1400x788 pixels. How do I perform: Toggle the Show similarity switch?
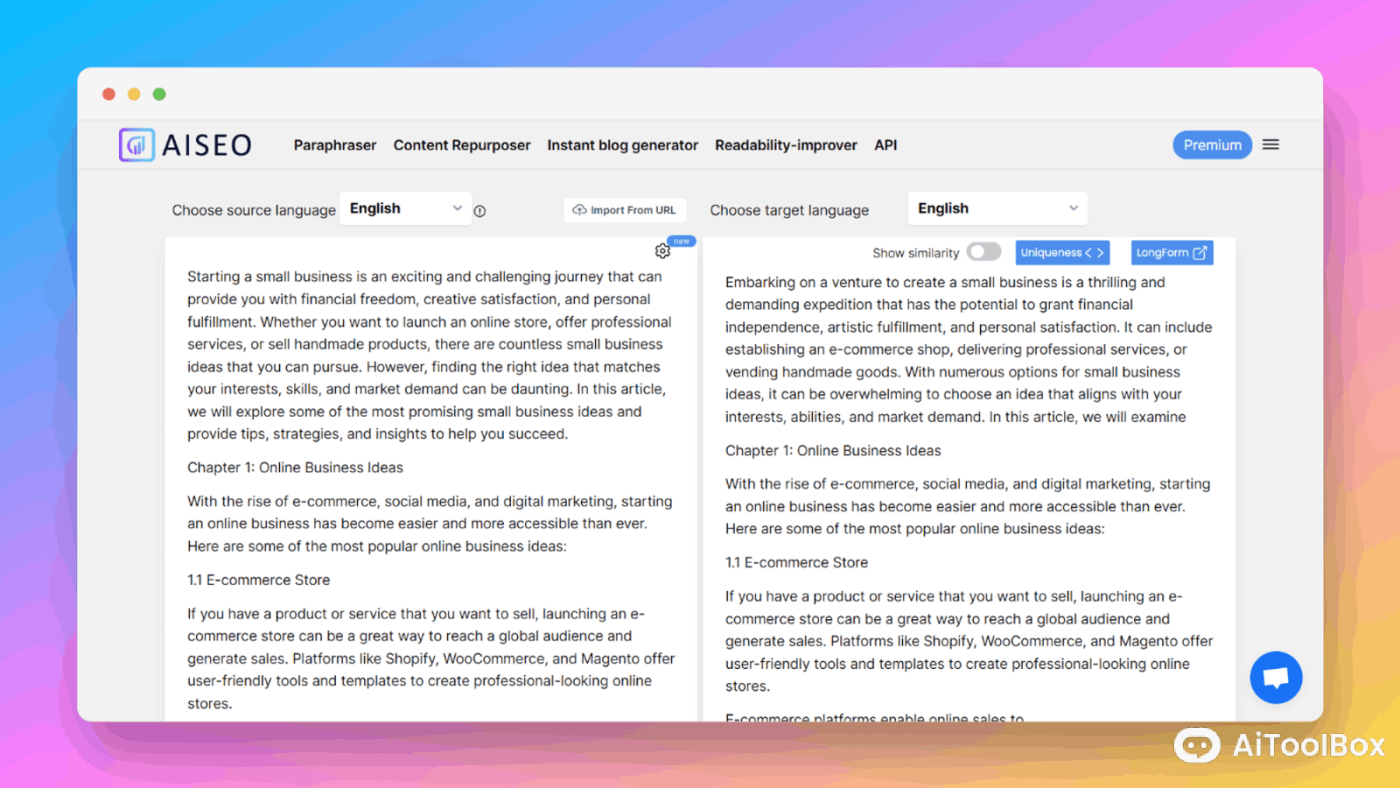pyautogui.click(x=983, y=252)
